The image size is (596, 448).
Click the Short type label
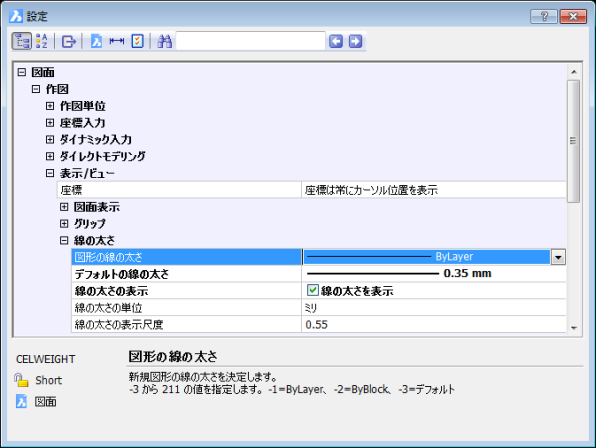[48, 380]
